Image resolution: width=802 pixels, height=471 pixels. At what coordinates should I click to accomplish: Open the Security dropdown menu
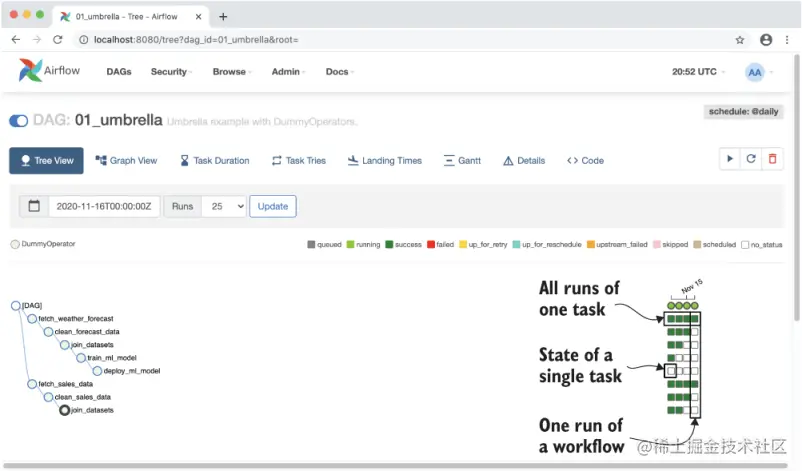171,72
